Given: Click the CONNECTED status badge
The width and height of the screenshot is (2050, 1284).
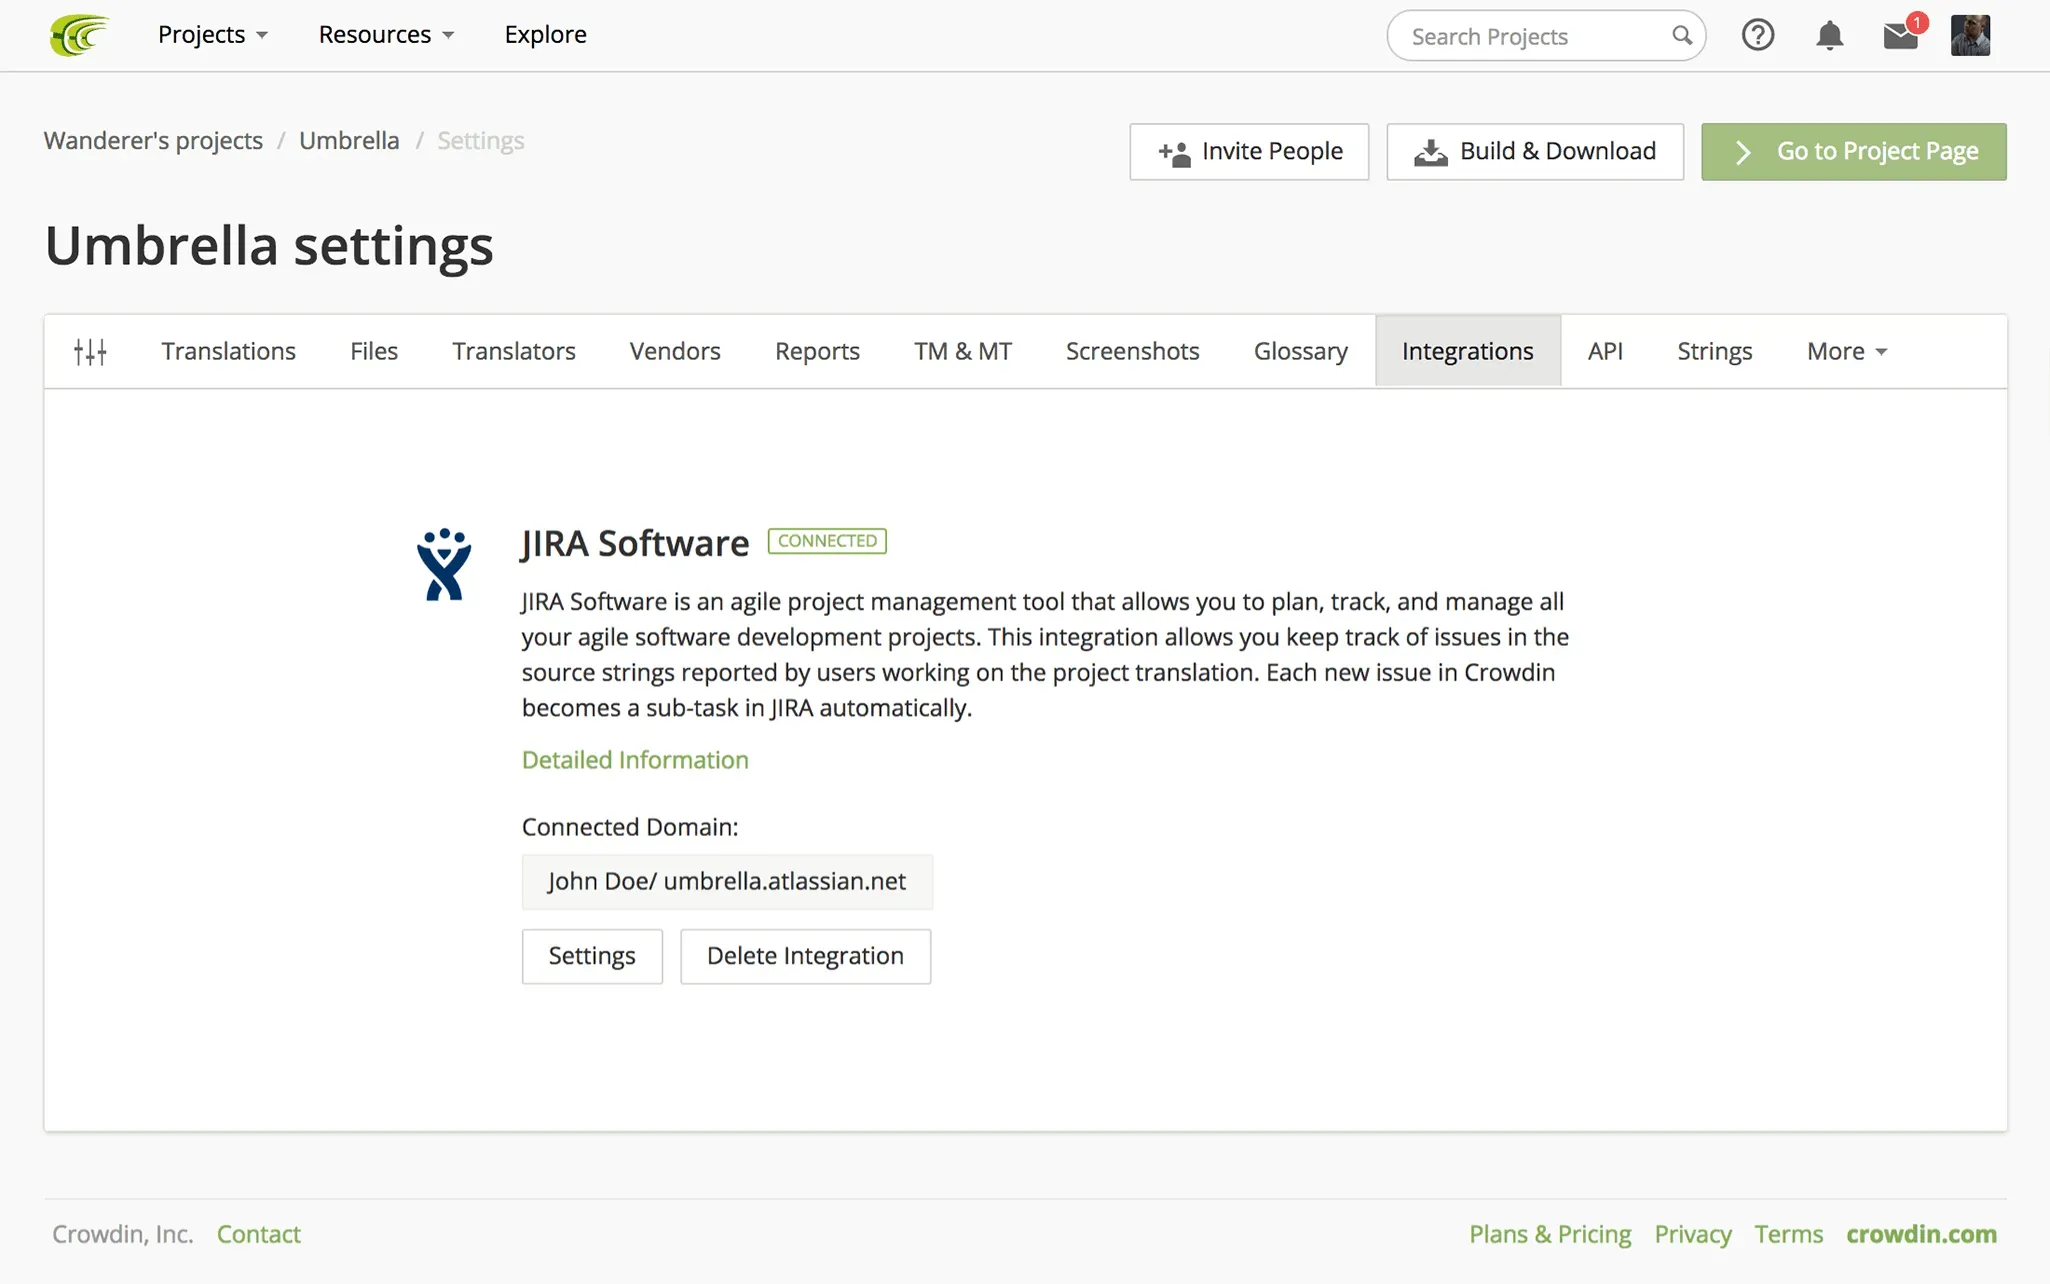Looking at the screenshot, I should 827,541.
